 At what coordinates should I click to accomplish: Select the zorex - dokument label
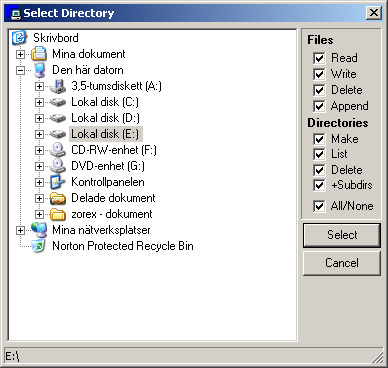(x=112, y=214)
